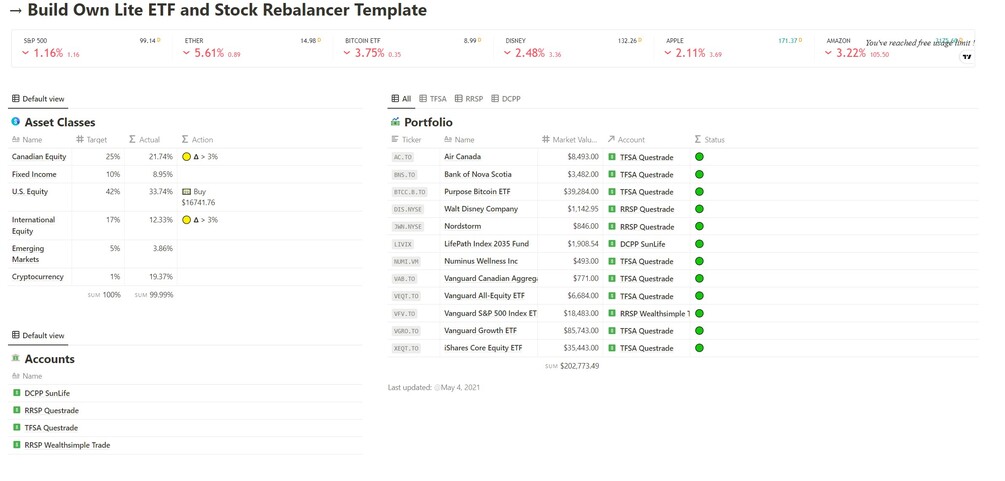Open the TFSA Questrade link in Air Canada row
This screenshot has width=1005, height=481.
(647, 156)
